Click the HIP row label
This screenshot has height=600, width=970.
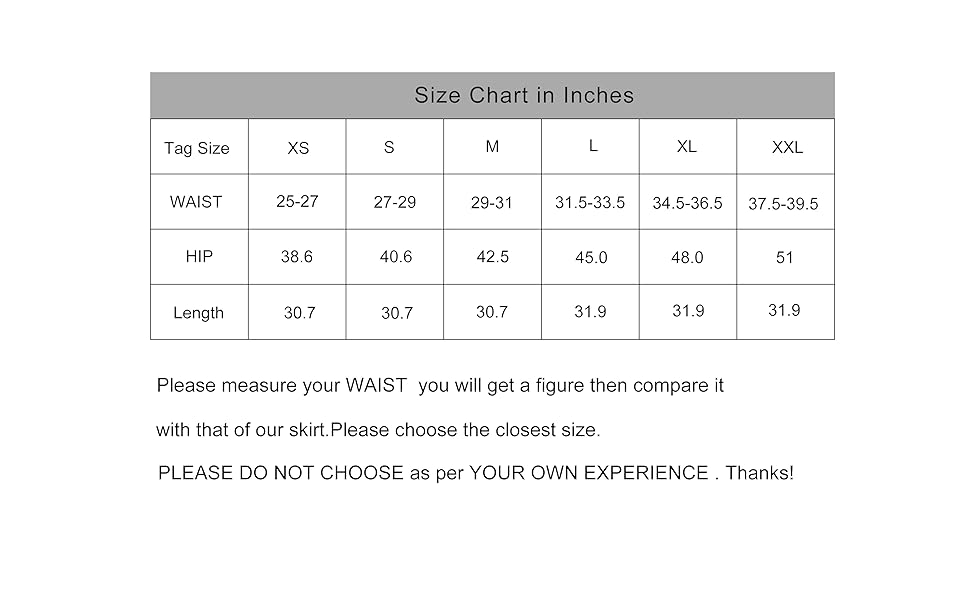click(x=199, y=257)
